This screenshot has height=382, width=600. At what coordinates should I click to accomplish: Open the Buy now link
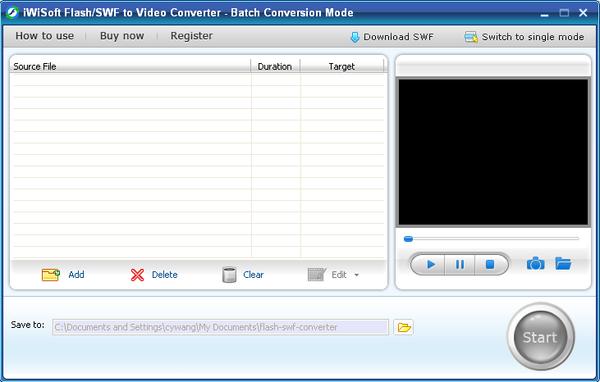coord(122,36)
